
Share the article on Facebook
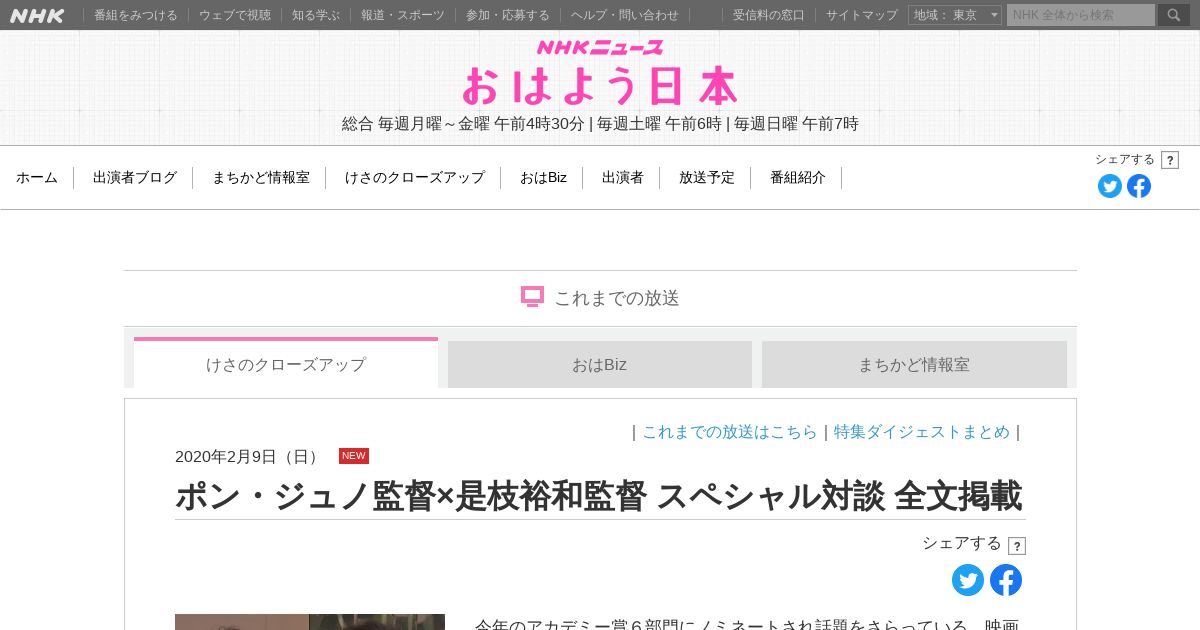click(x=1006, y=580)
